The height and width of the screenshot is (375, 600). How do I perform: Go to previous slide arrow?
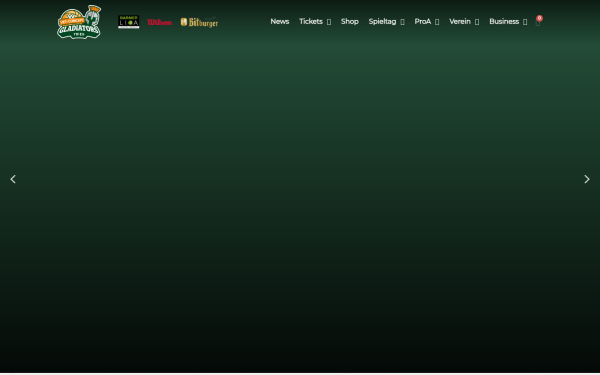pos(13,179)
